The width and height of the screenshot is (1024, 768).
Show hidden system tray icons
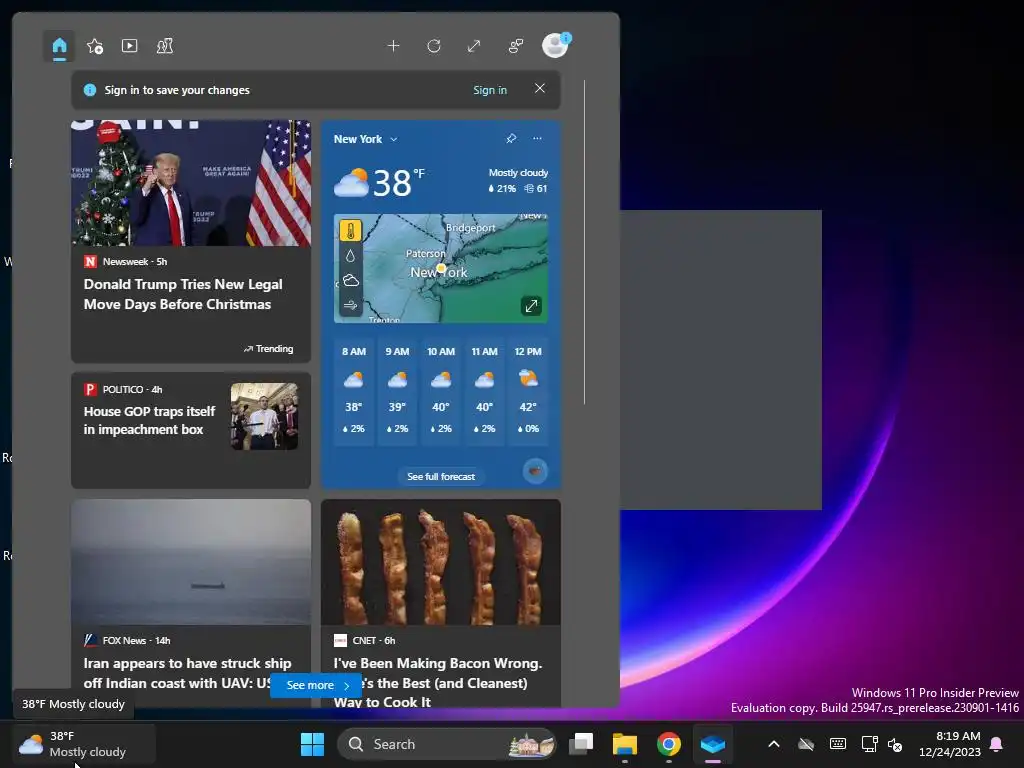pyautogui.click(x=774, y=744)
